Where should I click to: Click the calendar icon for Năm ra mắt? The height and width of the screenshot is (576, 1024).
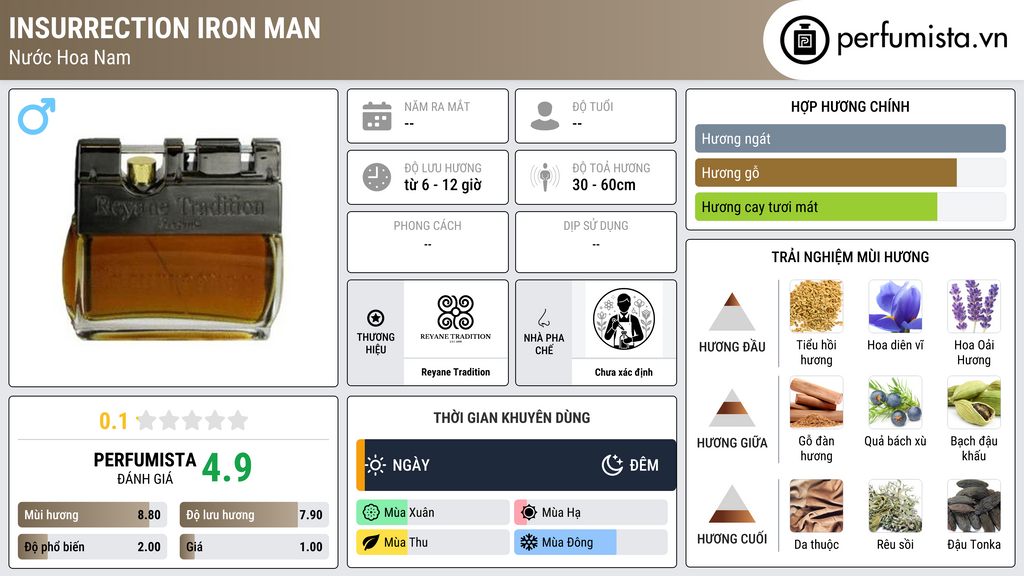pos(377,116)
